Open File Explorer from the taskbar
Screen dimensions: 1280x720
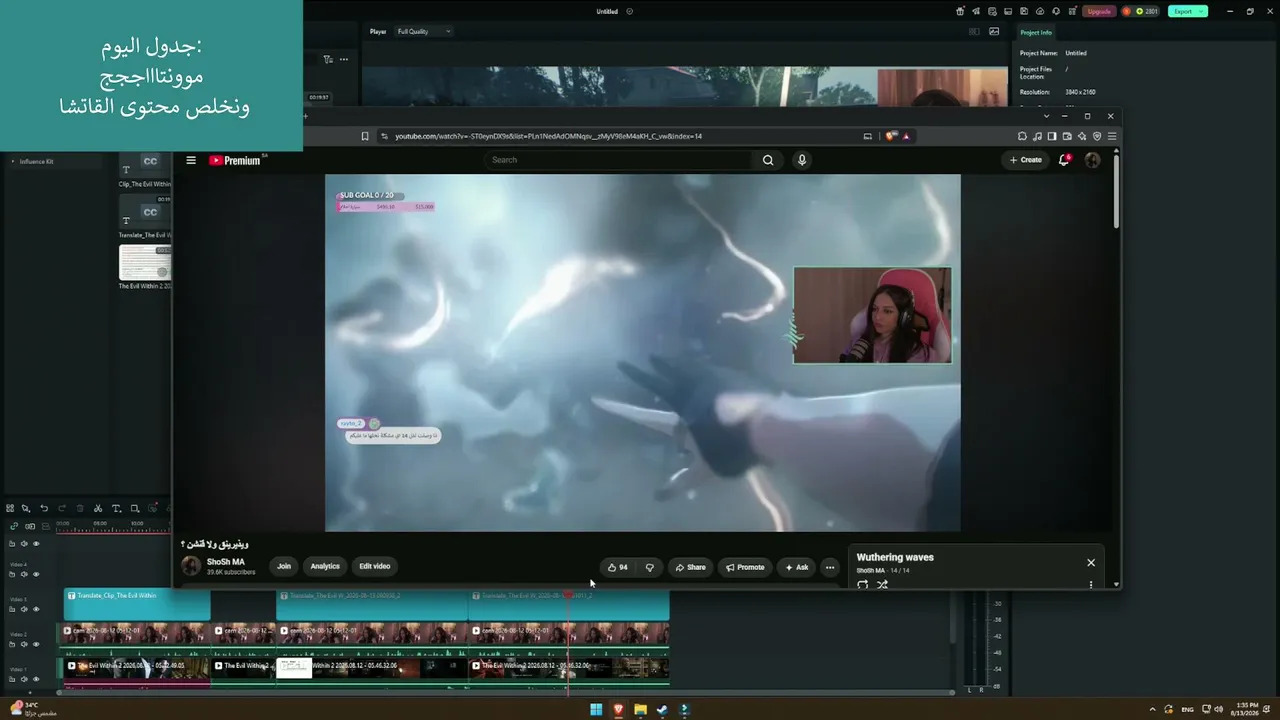point(640,710)
